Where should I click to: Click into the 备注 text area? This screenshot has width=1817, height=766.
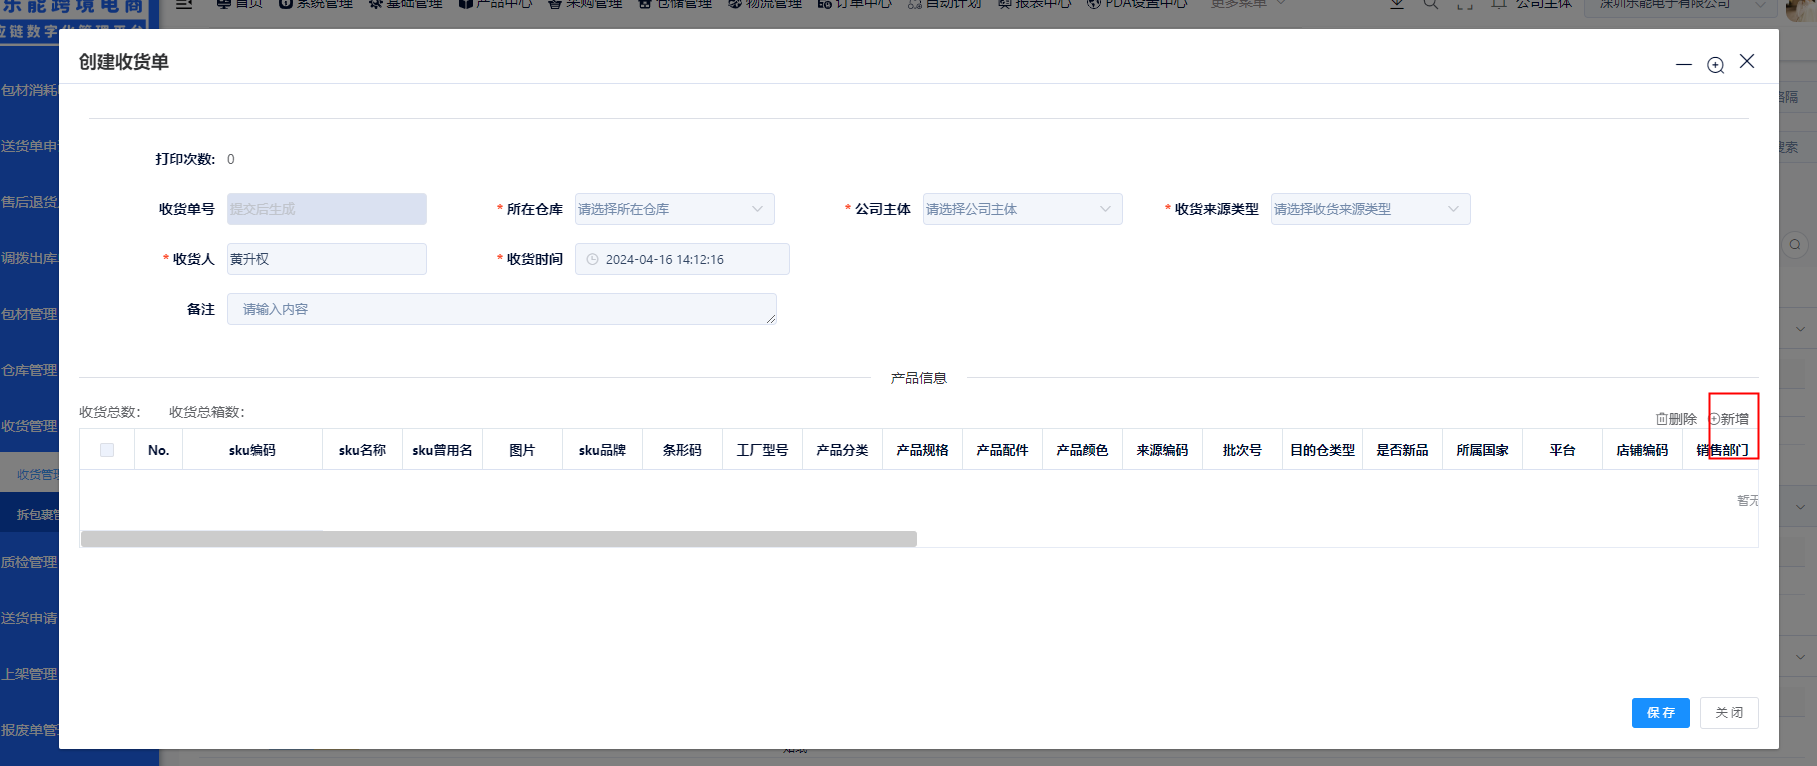click(501, 309)
